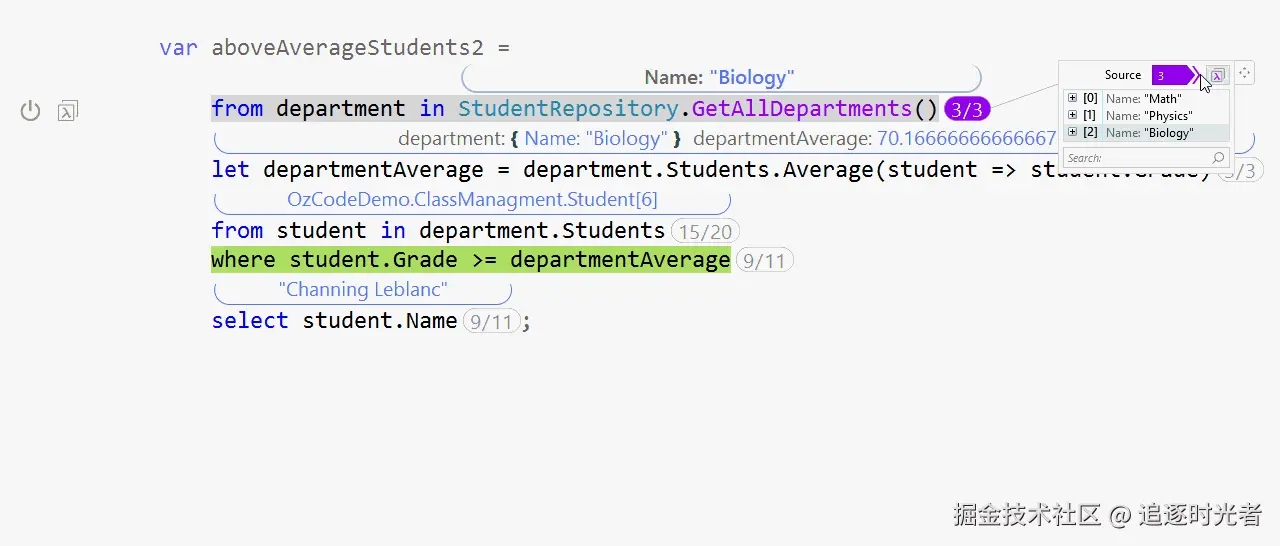This screenshot has height=546, width=1280.
Task: Click the Name: "Biology" tooltip above the query
Action: (x=720, y=77)
